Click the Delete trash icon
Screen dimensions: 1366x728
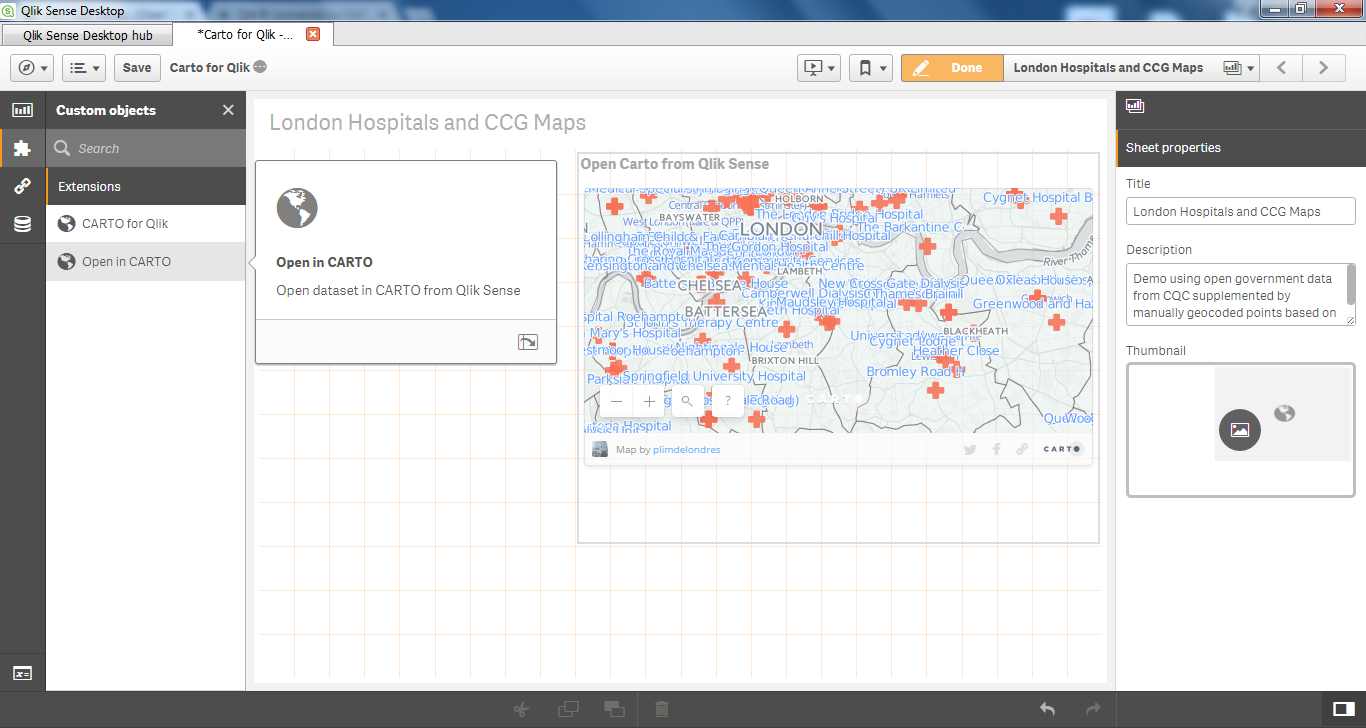click(x=661, y=709)
